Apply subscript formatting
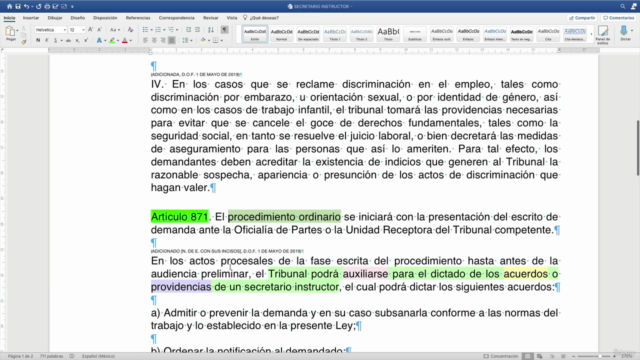 click(77, 40)
